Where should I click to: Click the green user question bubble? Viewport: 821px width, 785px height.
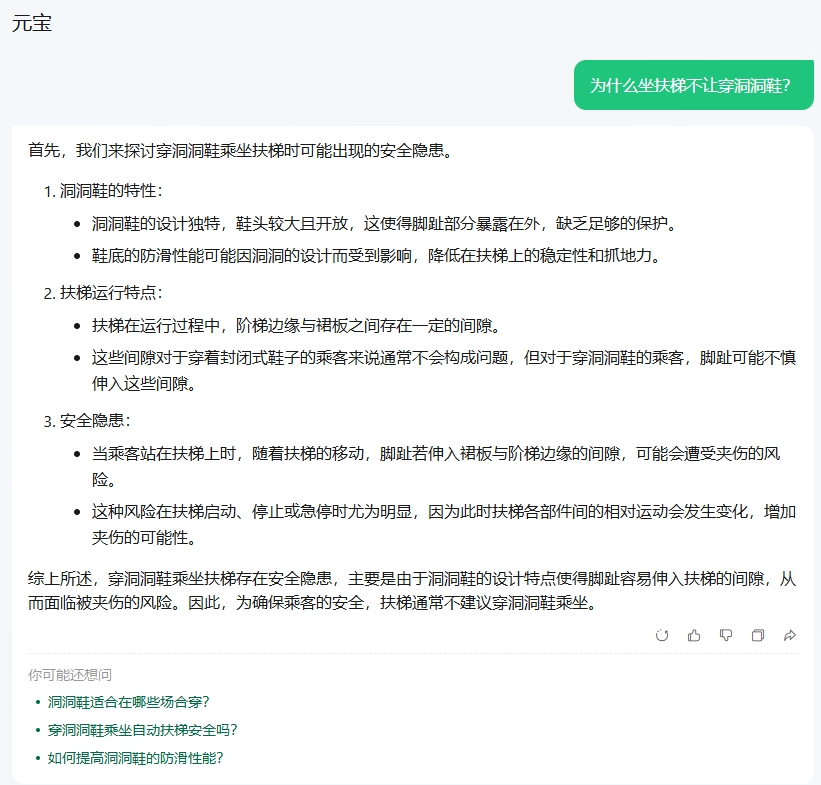click(695, 84)
